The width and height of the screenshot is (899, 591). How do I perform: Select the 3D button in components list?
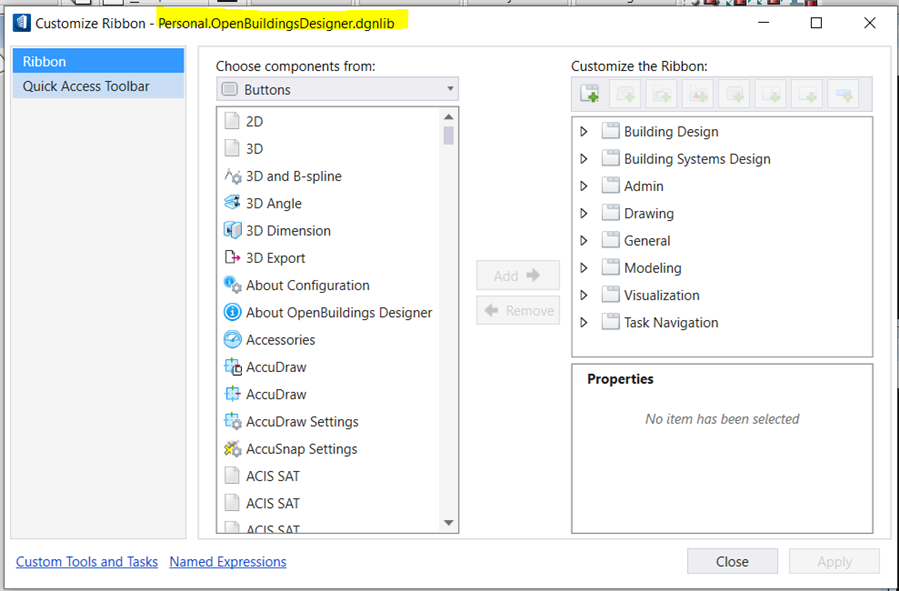pyautogui.click(x=244, y=149)
